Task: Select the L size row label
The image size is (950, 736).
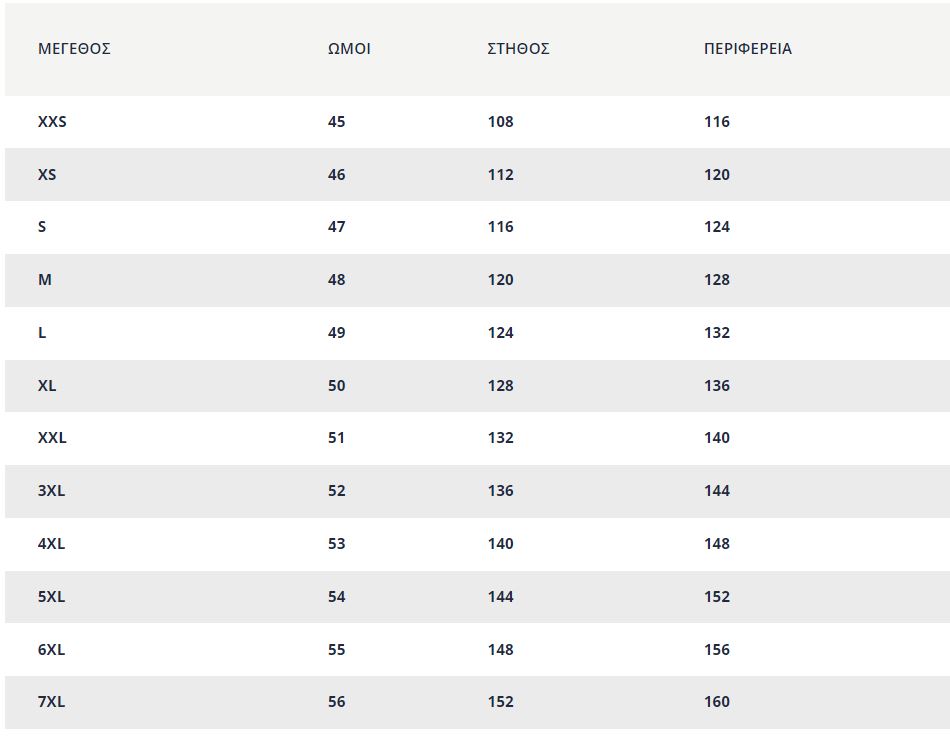Action: point(42,333)
